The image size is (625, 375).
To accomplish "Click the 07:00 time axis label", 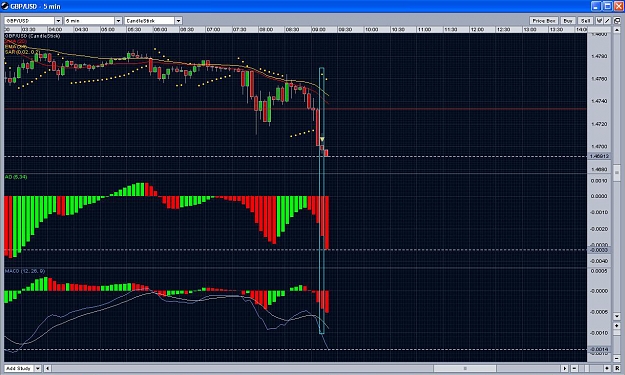I will 213,29.
